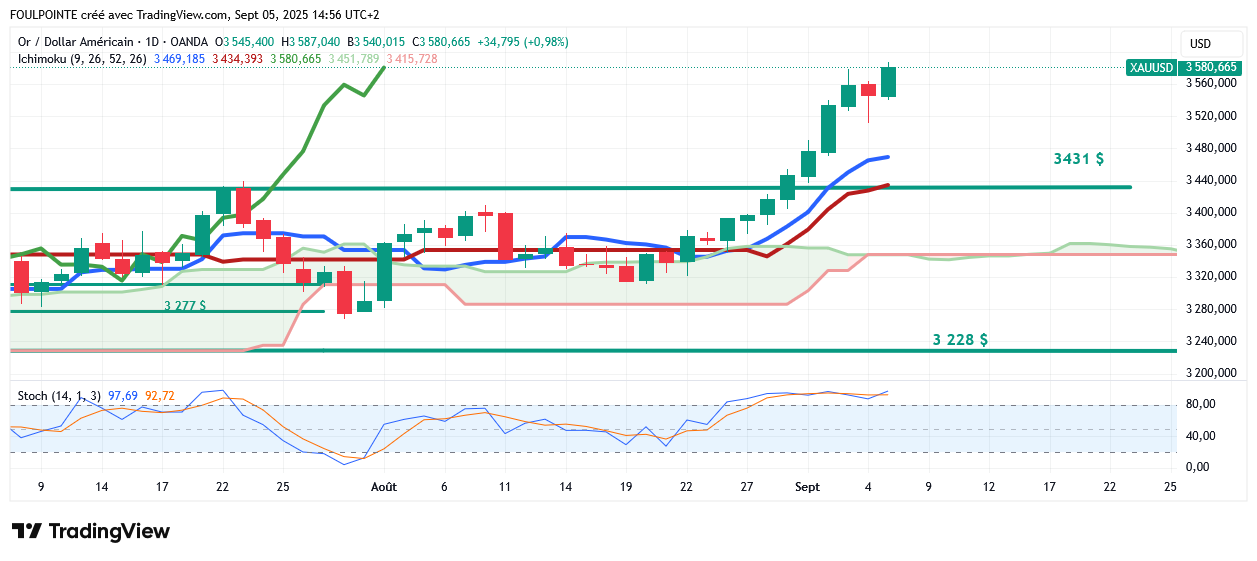Click the current price tag 3 580,665

[1211, 68]
